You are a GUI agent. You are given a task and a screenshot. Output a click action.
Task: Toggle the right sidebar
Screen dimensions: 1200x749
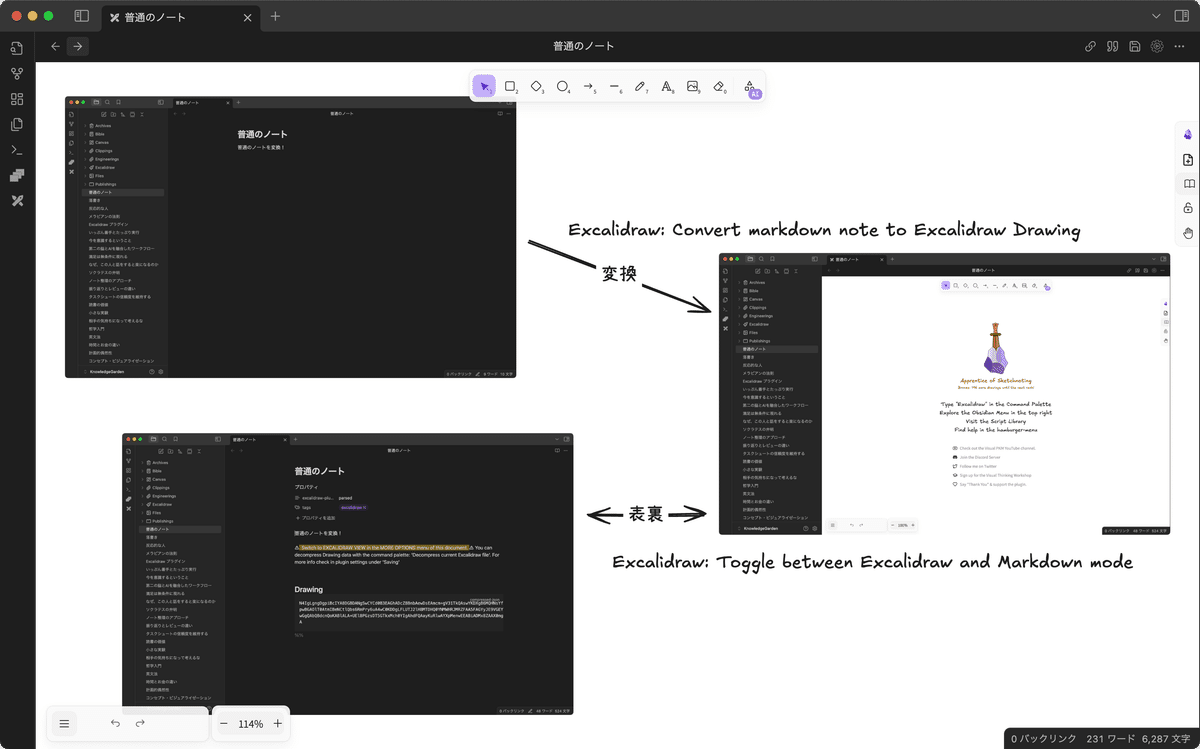(x=1183, y=16)
